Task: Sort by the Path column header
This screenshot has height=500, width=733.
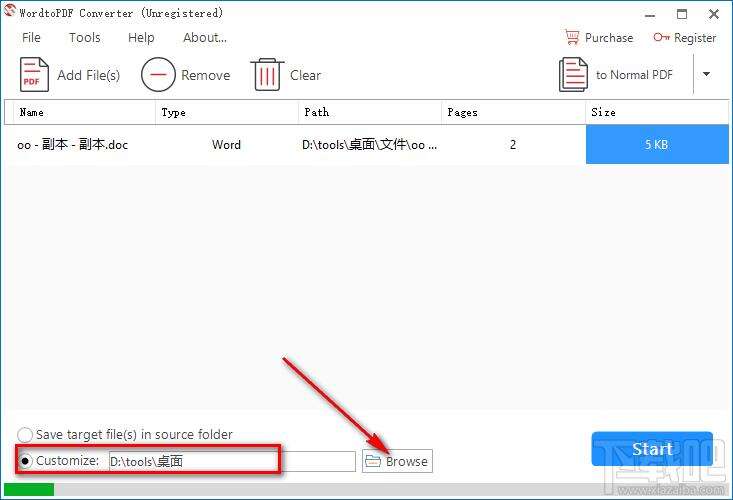Action: (x=369, y=112)
